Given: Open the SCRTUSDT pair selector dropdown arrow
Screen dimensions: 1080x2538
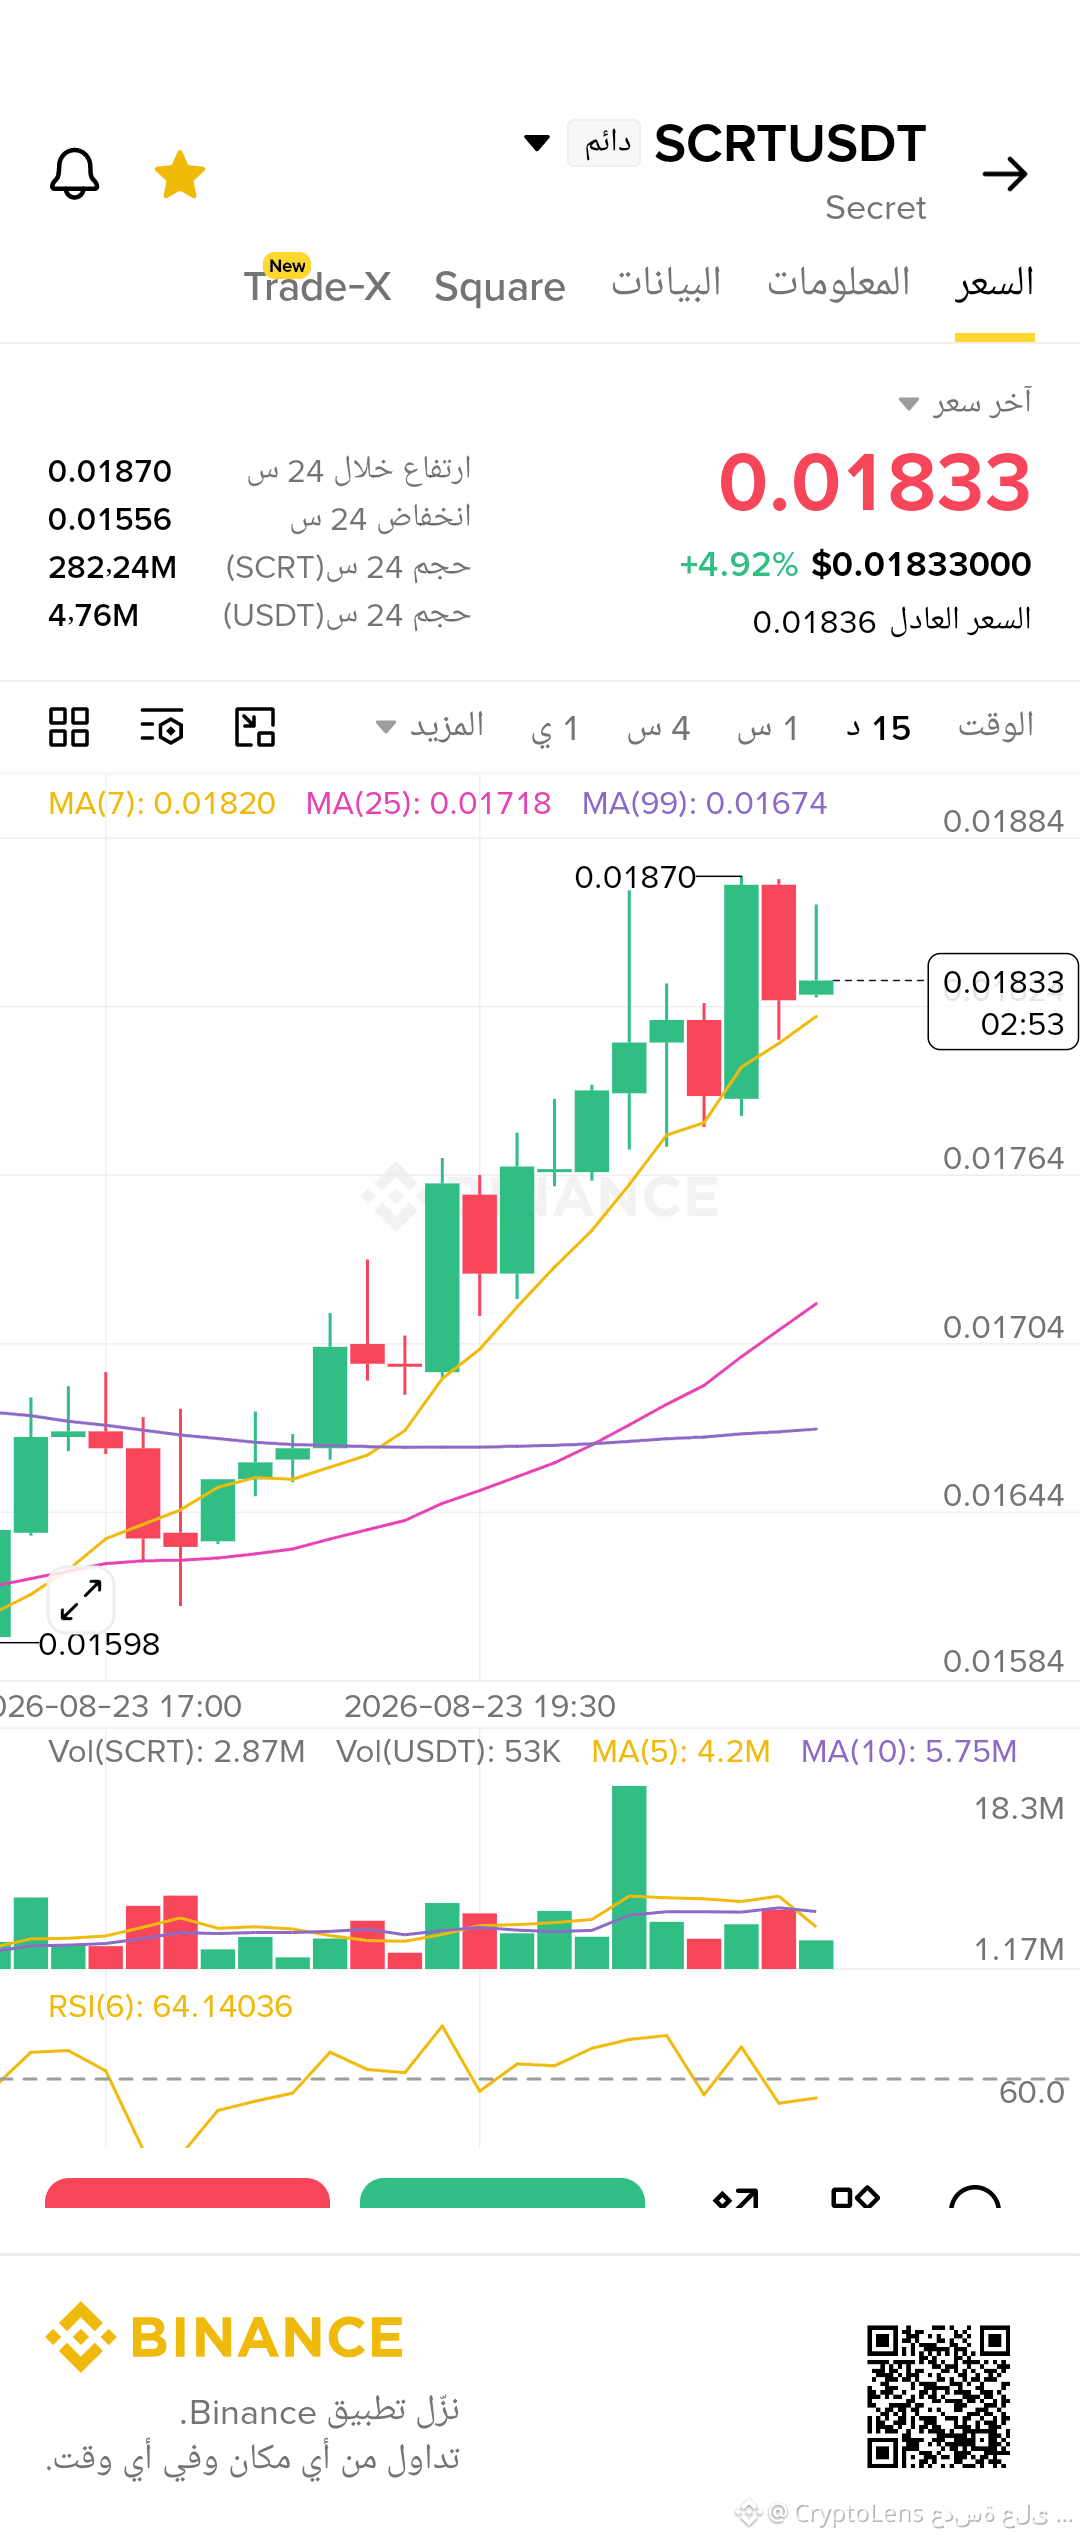Looking at the screenshot, I should point(537,143).
